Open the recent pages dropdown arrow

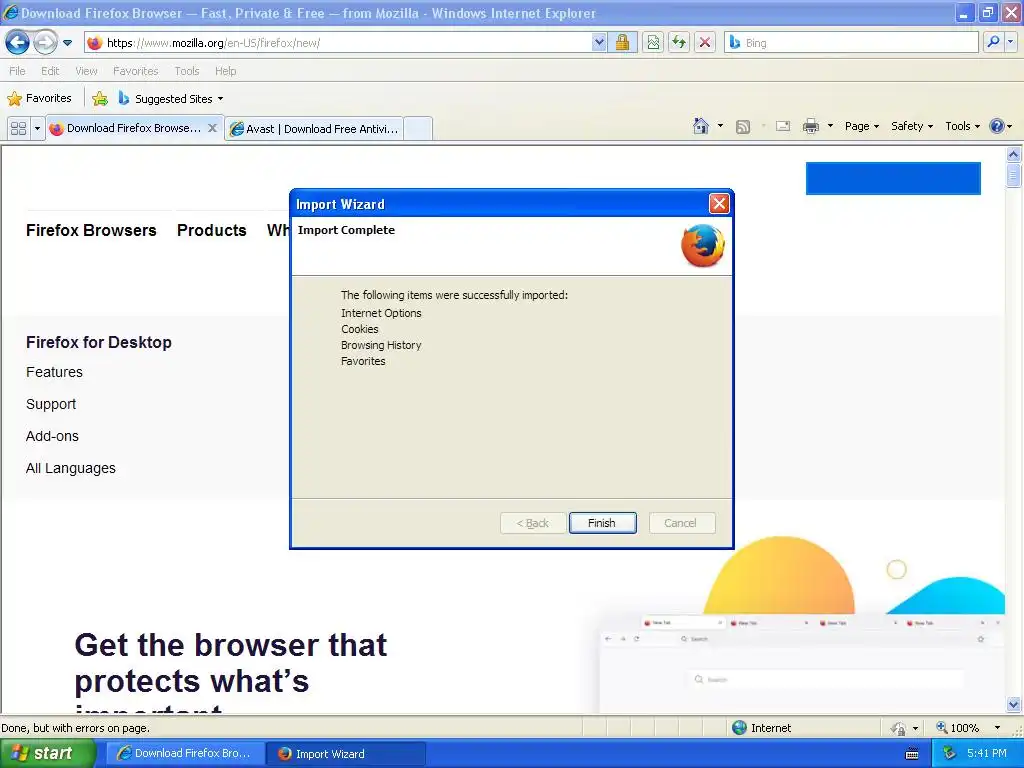point(67,43)
